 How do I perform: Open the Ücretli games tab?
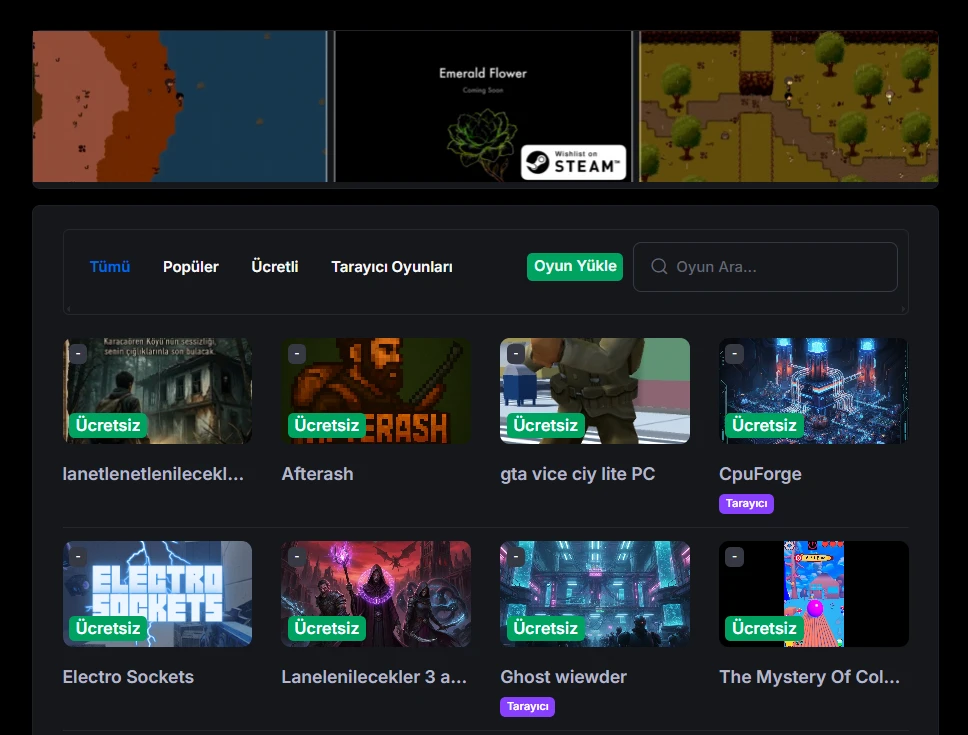[275, 267]
